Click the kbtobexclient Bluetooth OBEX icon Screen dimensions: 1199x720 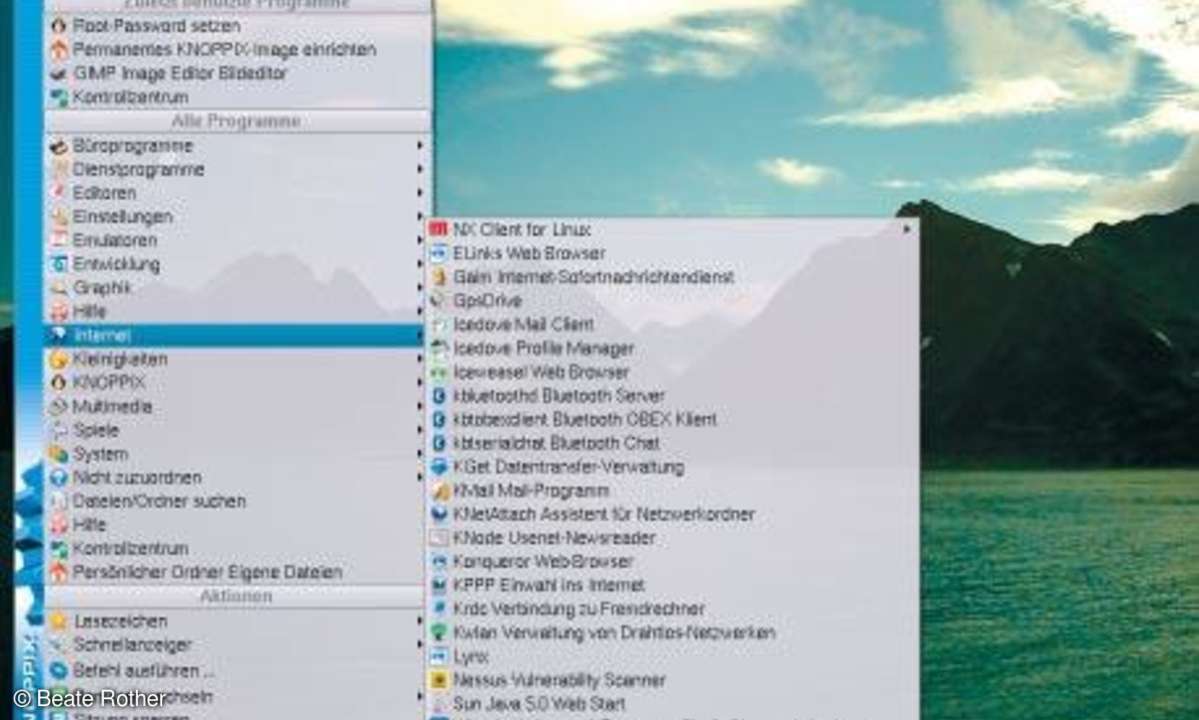point(439,420)
